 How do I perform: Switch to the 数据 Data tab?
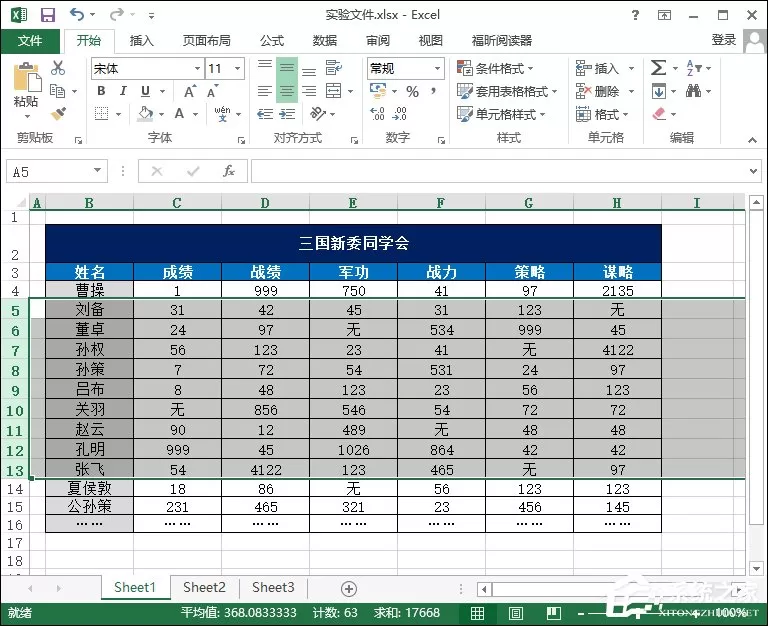click(x=325, y=41)
